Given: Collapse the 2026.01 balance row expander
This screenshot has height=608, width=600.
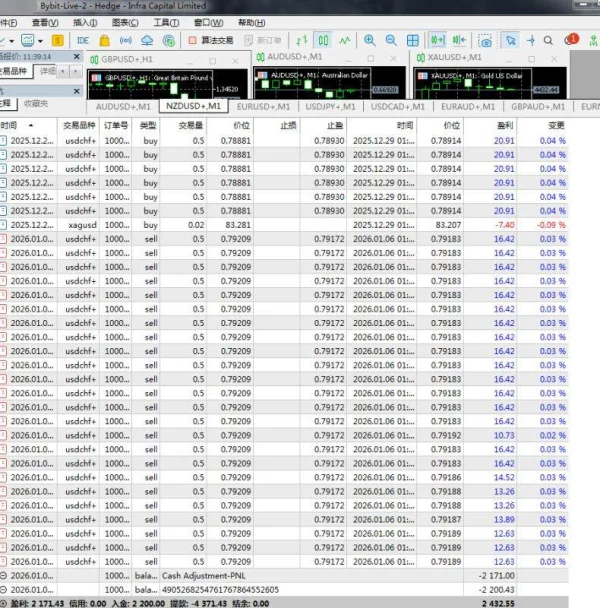Looking at the screenshot, I should [x=3, y=576].
